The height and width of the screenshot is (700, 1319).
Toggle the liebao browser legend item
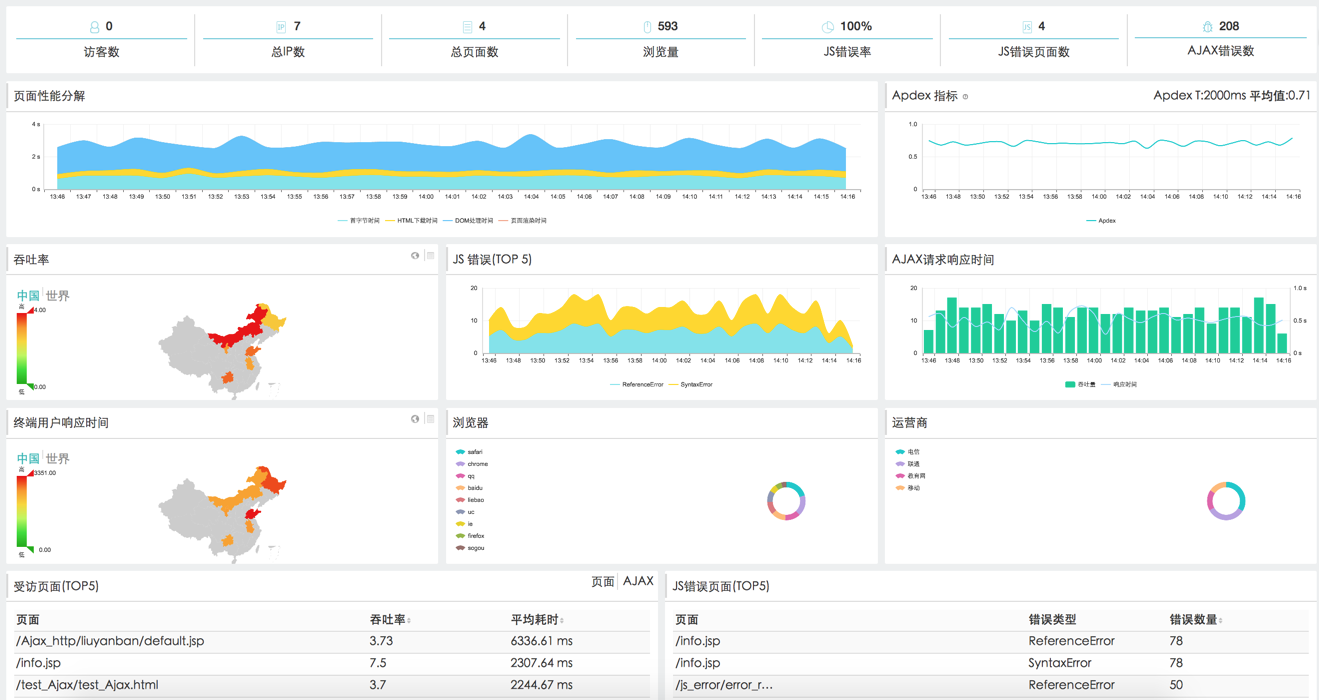pos(470,500)
